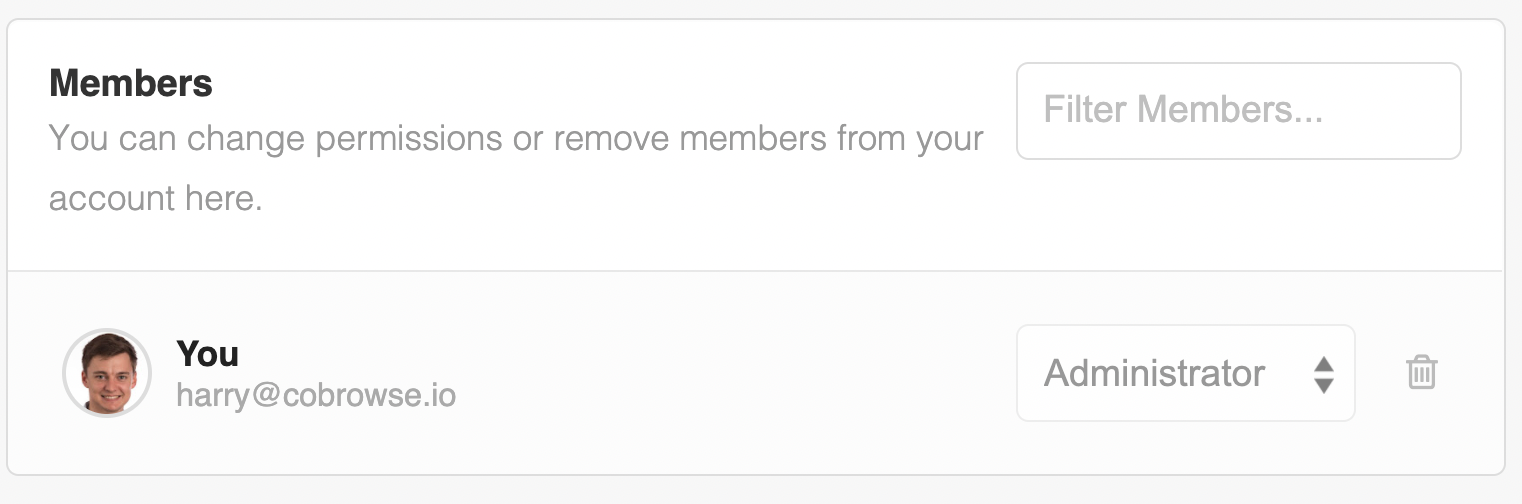Click the Members section heading

click(131, 83)
